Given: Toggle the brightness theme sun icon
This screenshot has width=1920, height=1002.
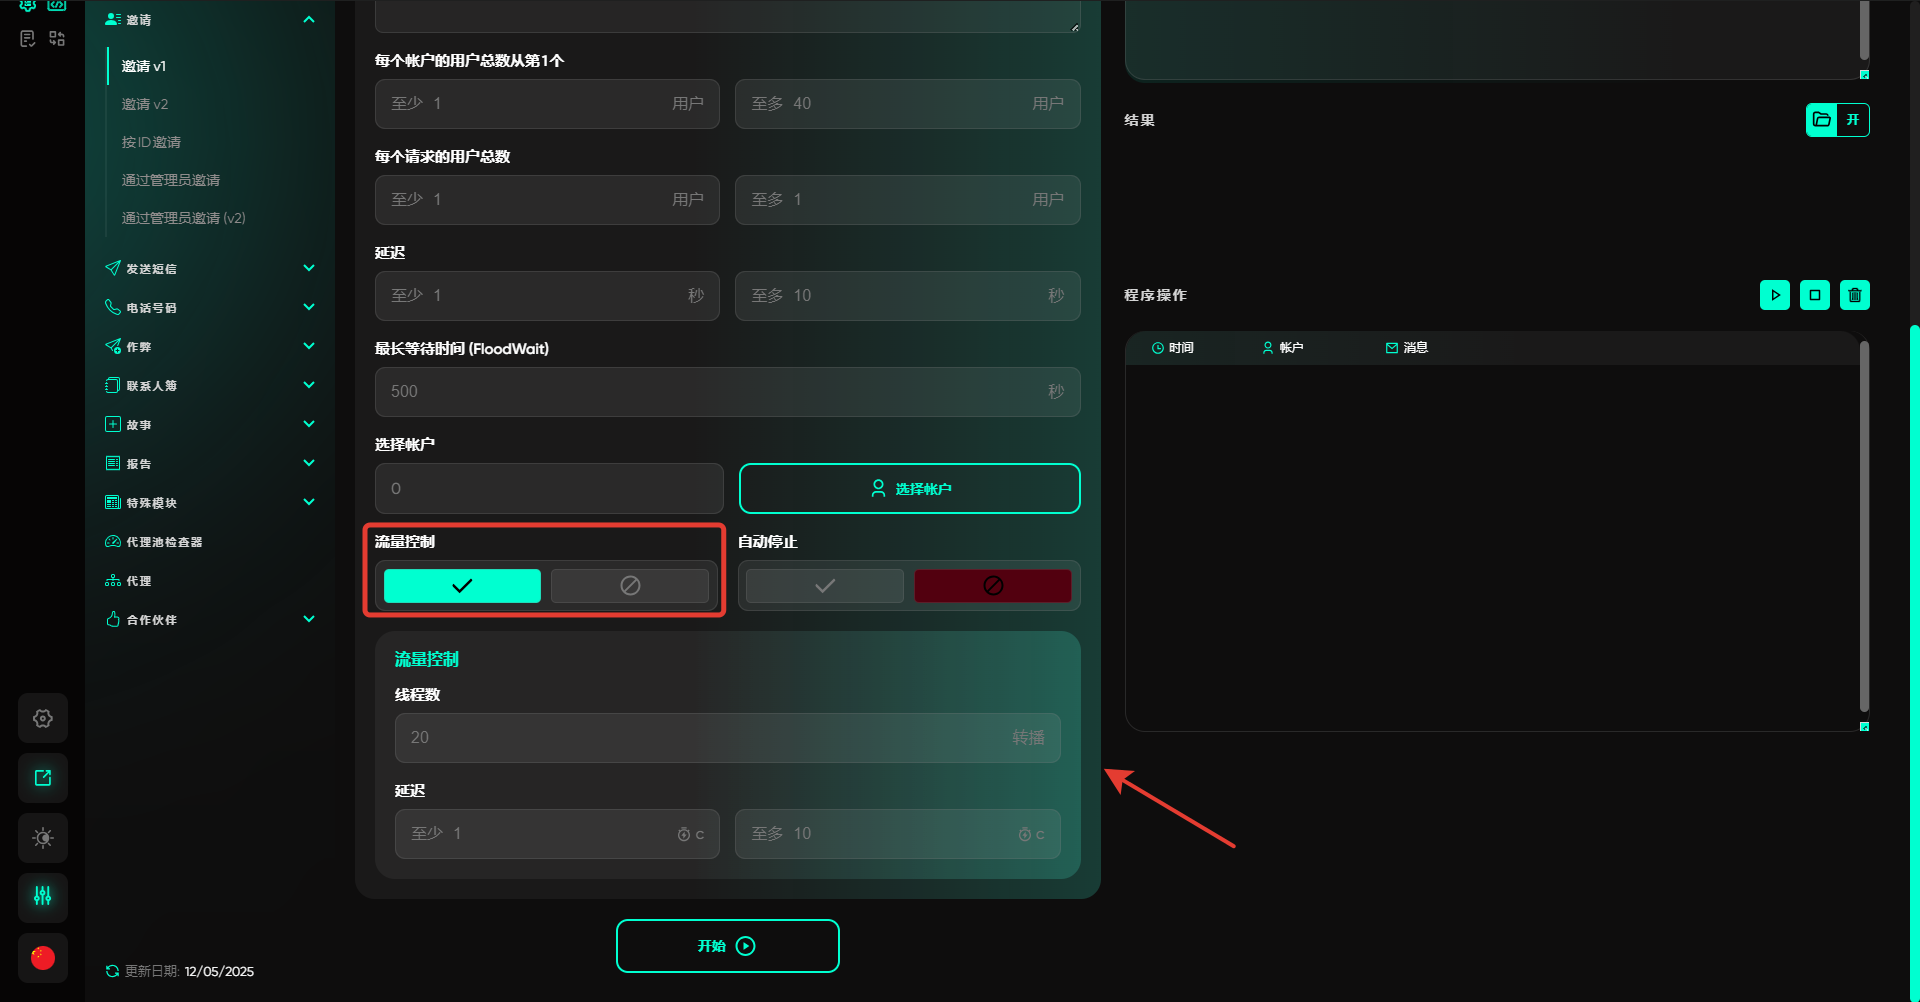Looking at the screenshot, I should point(43,838).
